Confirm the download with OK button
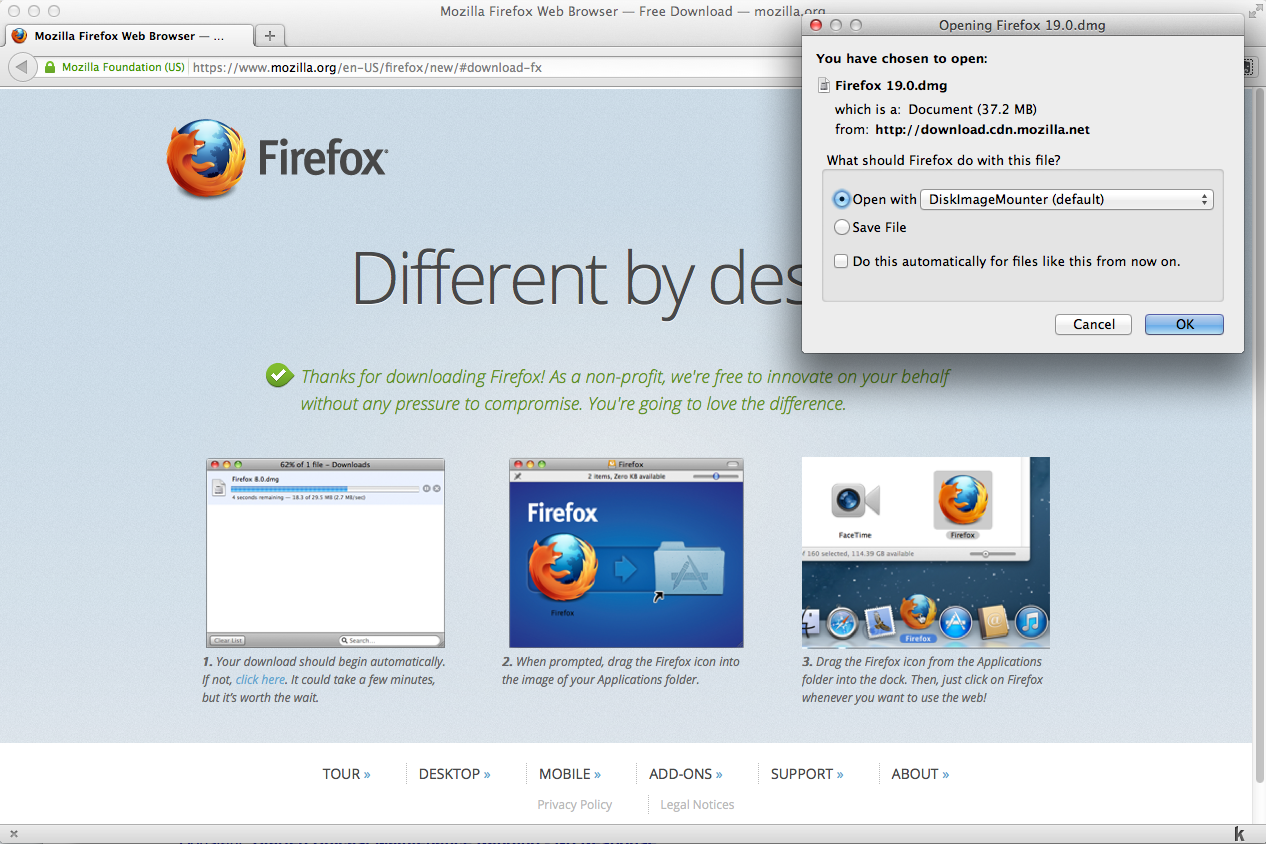This screenshot has width=1266, height=844. (1184, 324)
